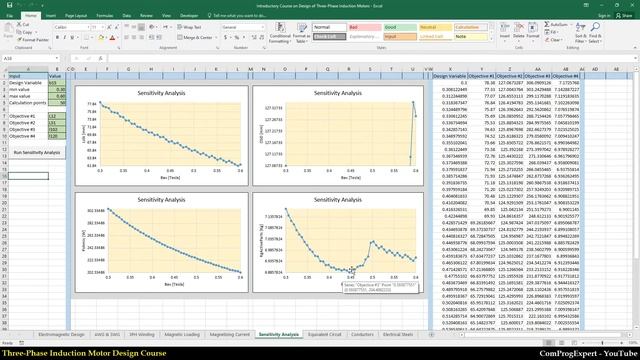Open Conditional Formatting menu

tap(280, 33)
